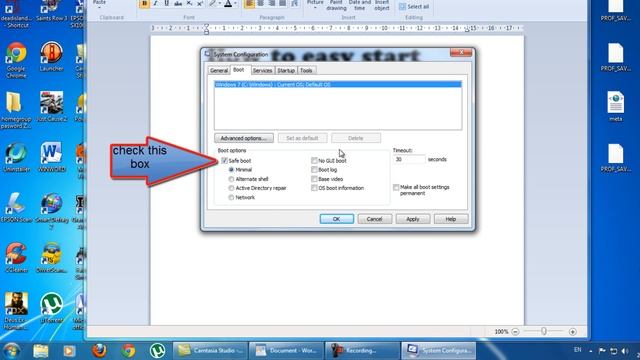The height and width of the screenshot is (360, 640).
Task: Switch to Camtasia Studio taskbar window
Action: click(210, 351)
